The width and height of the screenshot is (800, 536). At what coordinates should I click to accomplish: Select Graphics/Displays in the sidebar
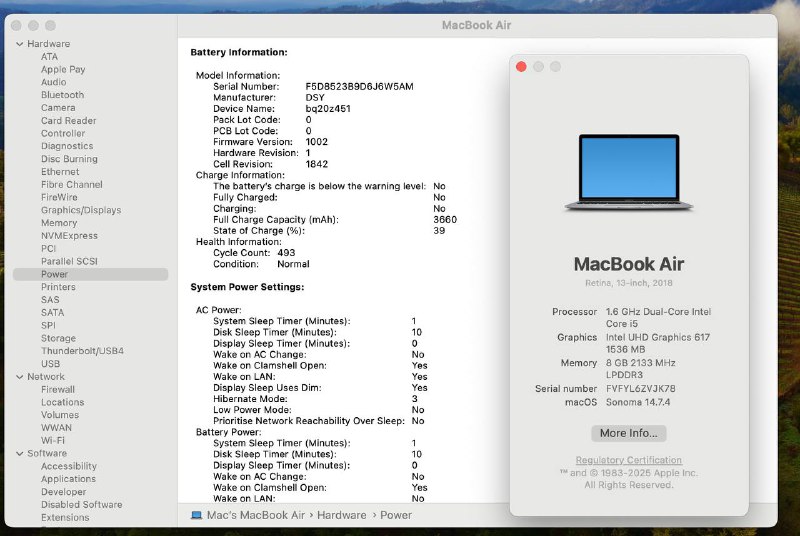[x=81, y=210]
